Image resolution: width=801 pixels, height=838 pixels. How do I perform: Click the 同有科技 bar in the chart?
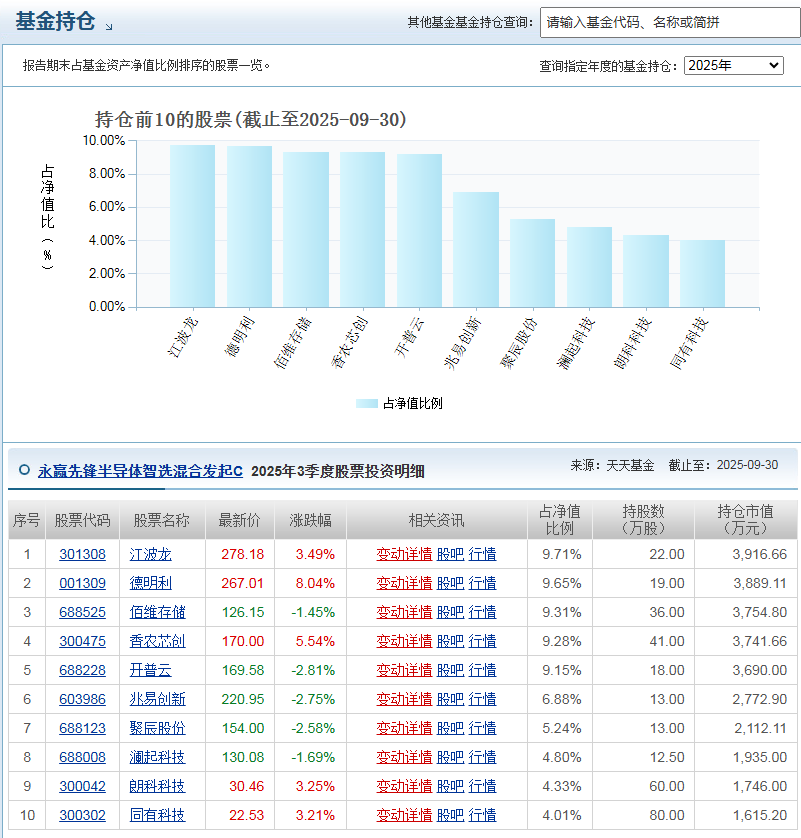703,274
